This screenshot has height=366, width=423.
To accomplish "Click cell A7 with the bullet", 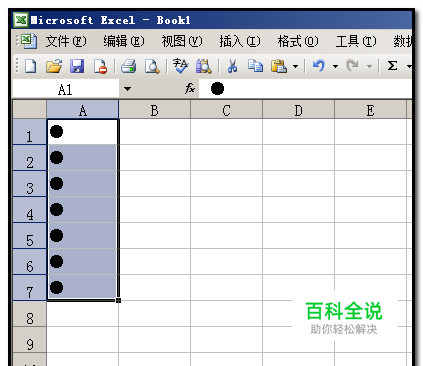I will 83,287.
